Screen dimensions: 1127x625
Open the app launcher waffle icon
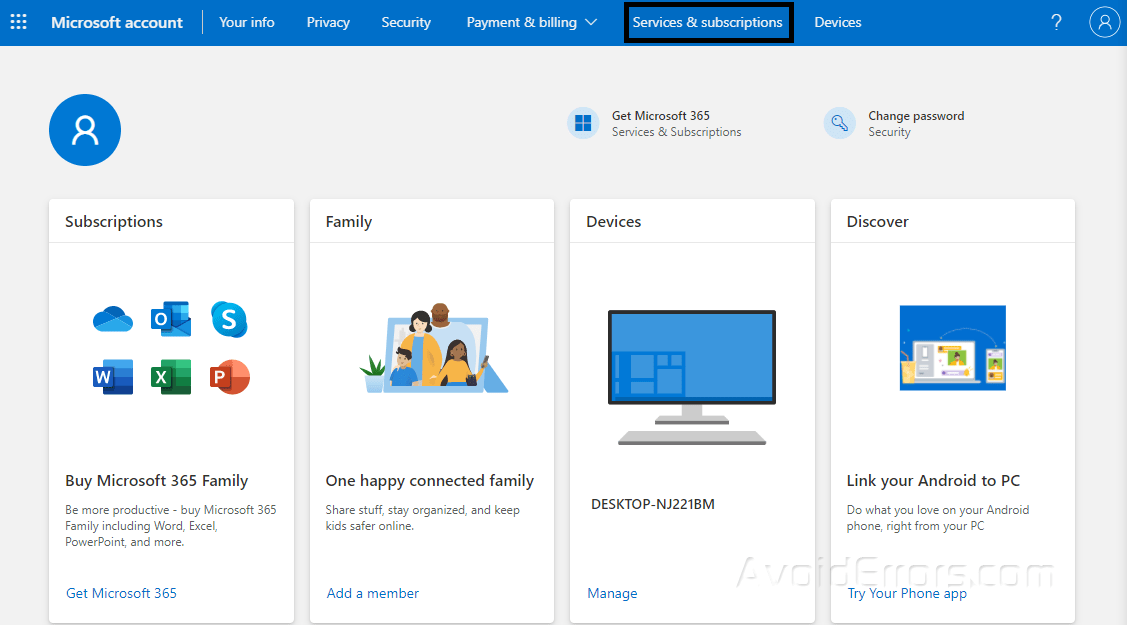click(19, 22)
